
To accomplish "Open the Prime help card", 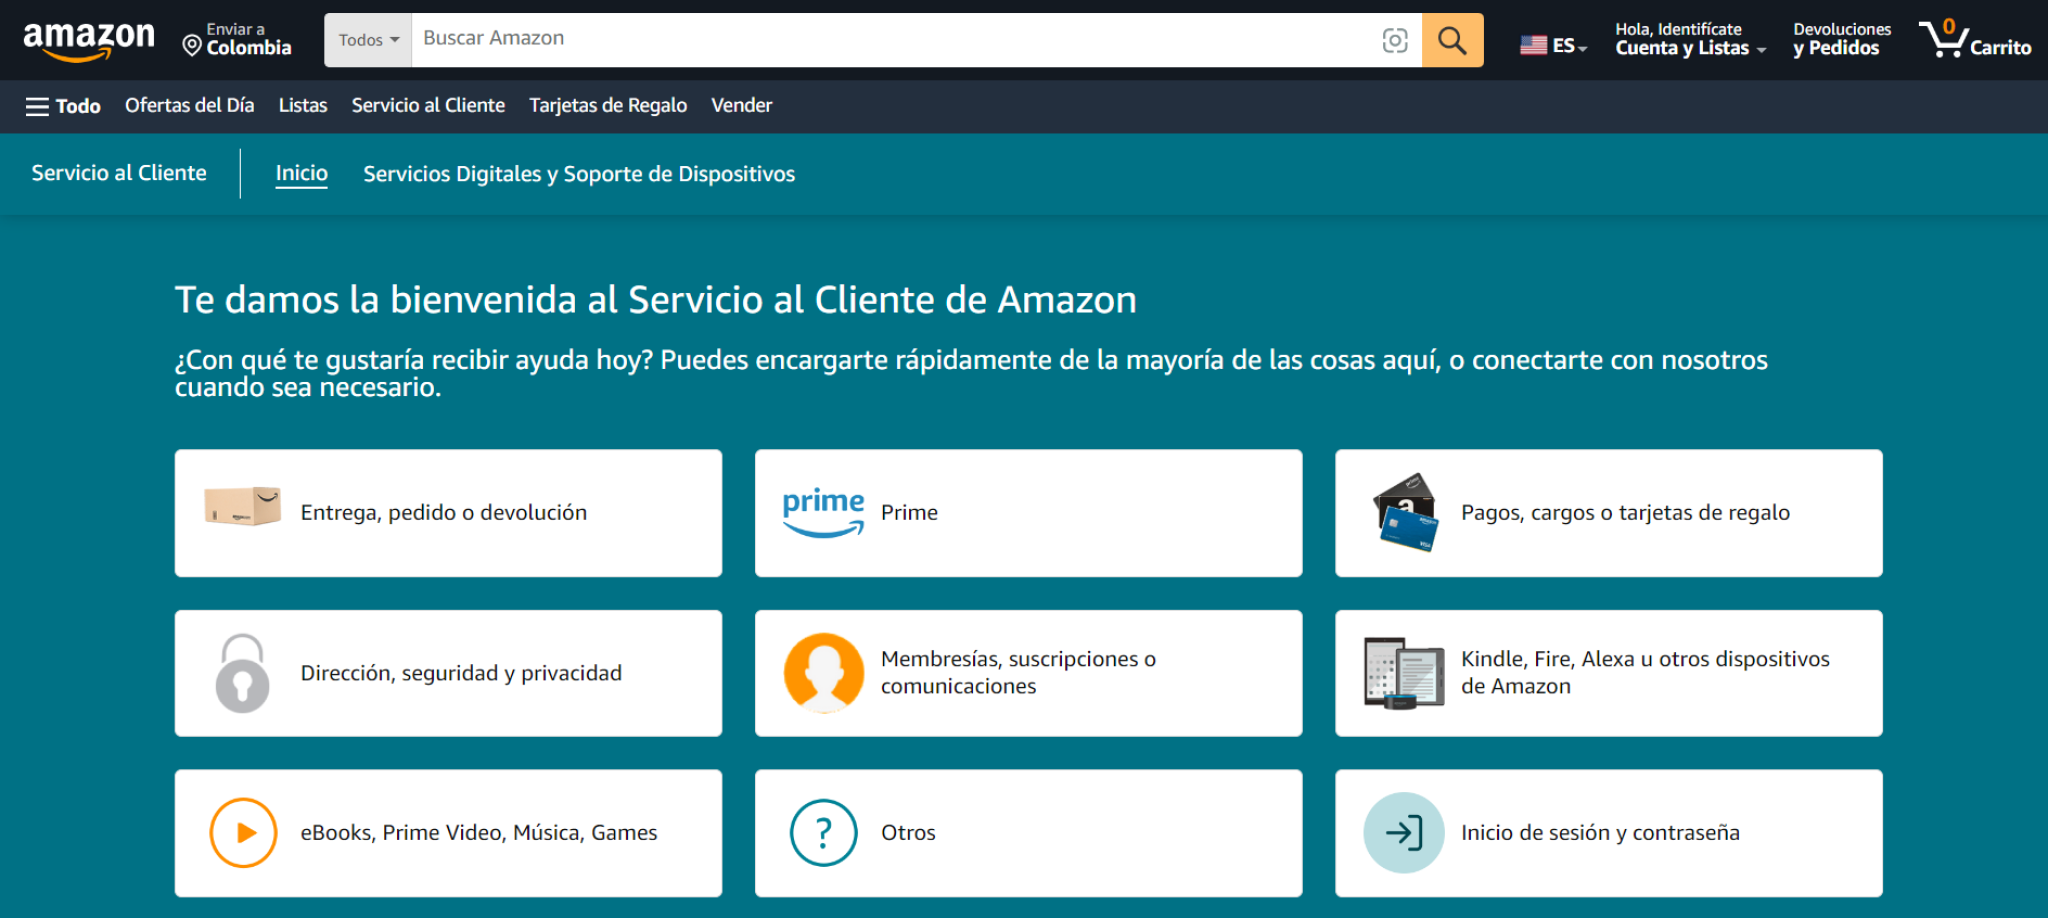I will (1028, 513).
